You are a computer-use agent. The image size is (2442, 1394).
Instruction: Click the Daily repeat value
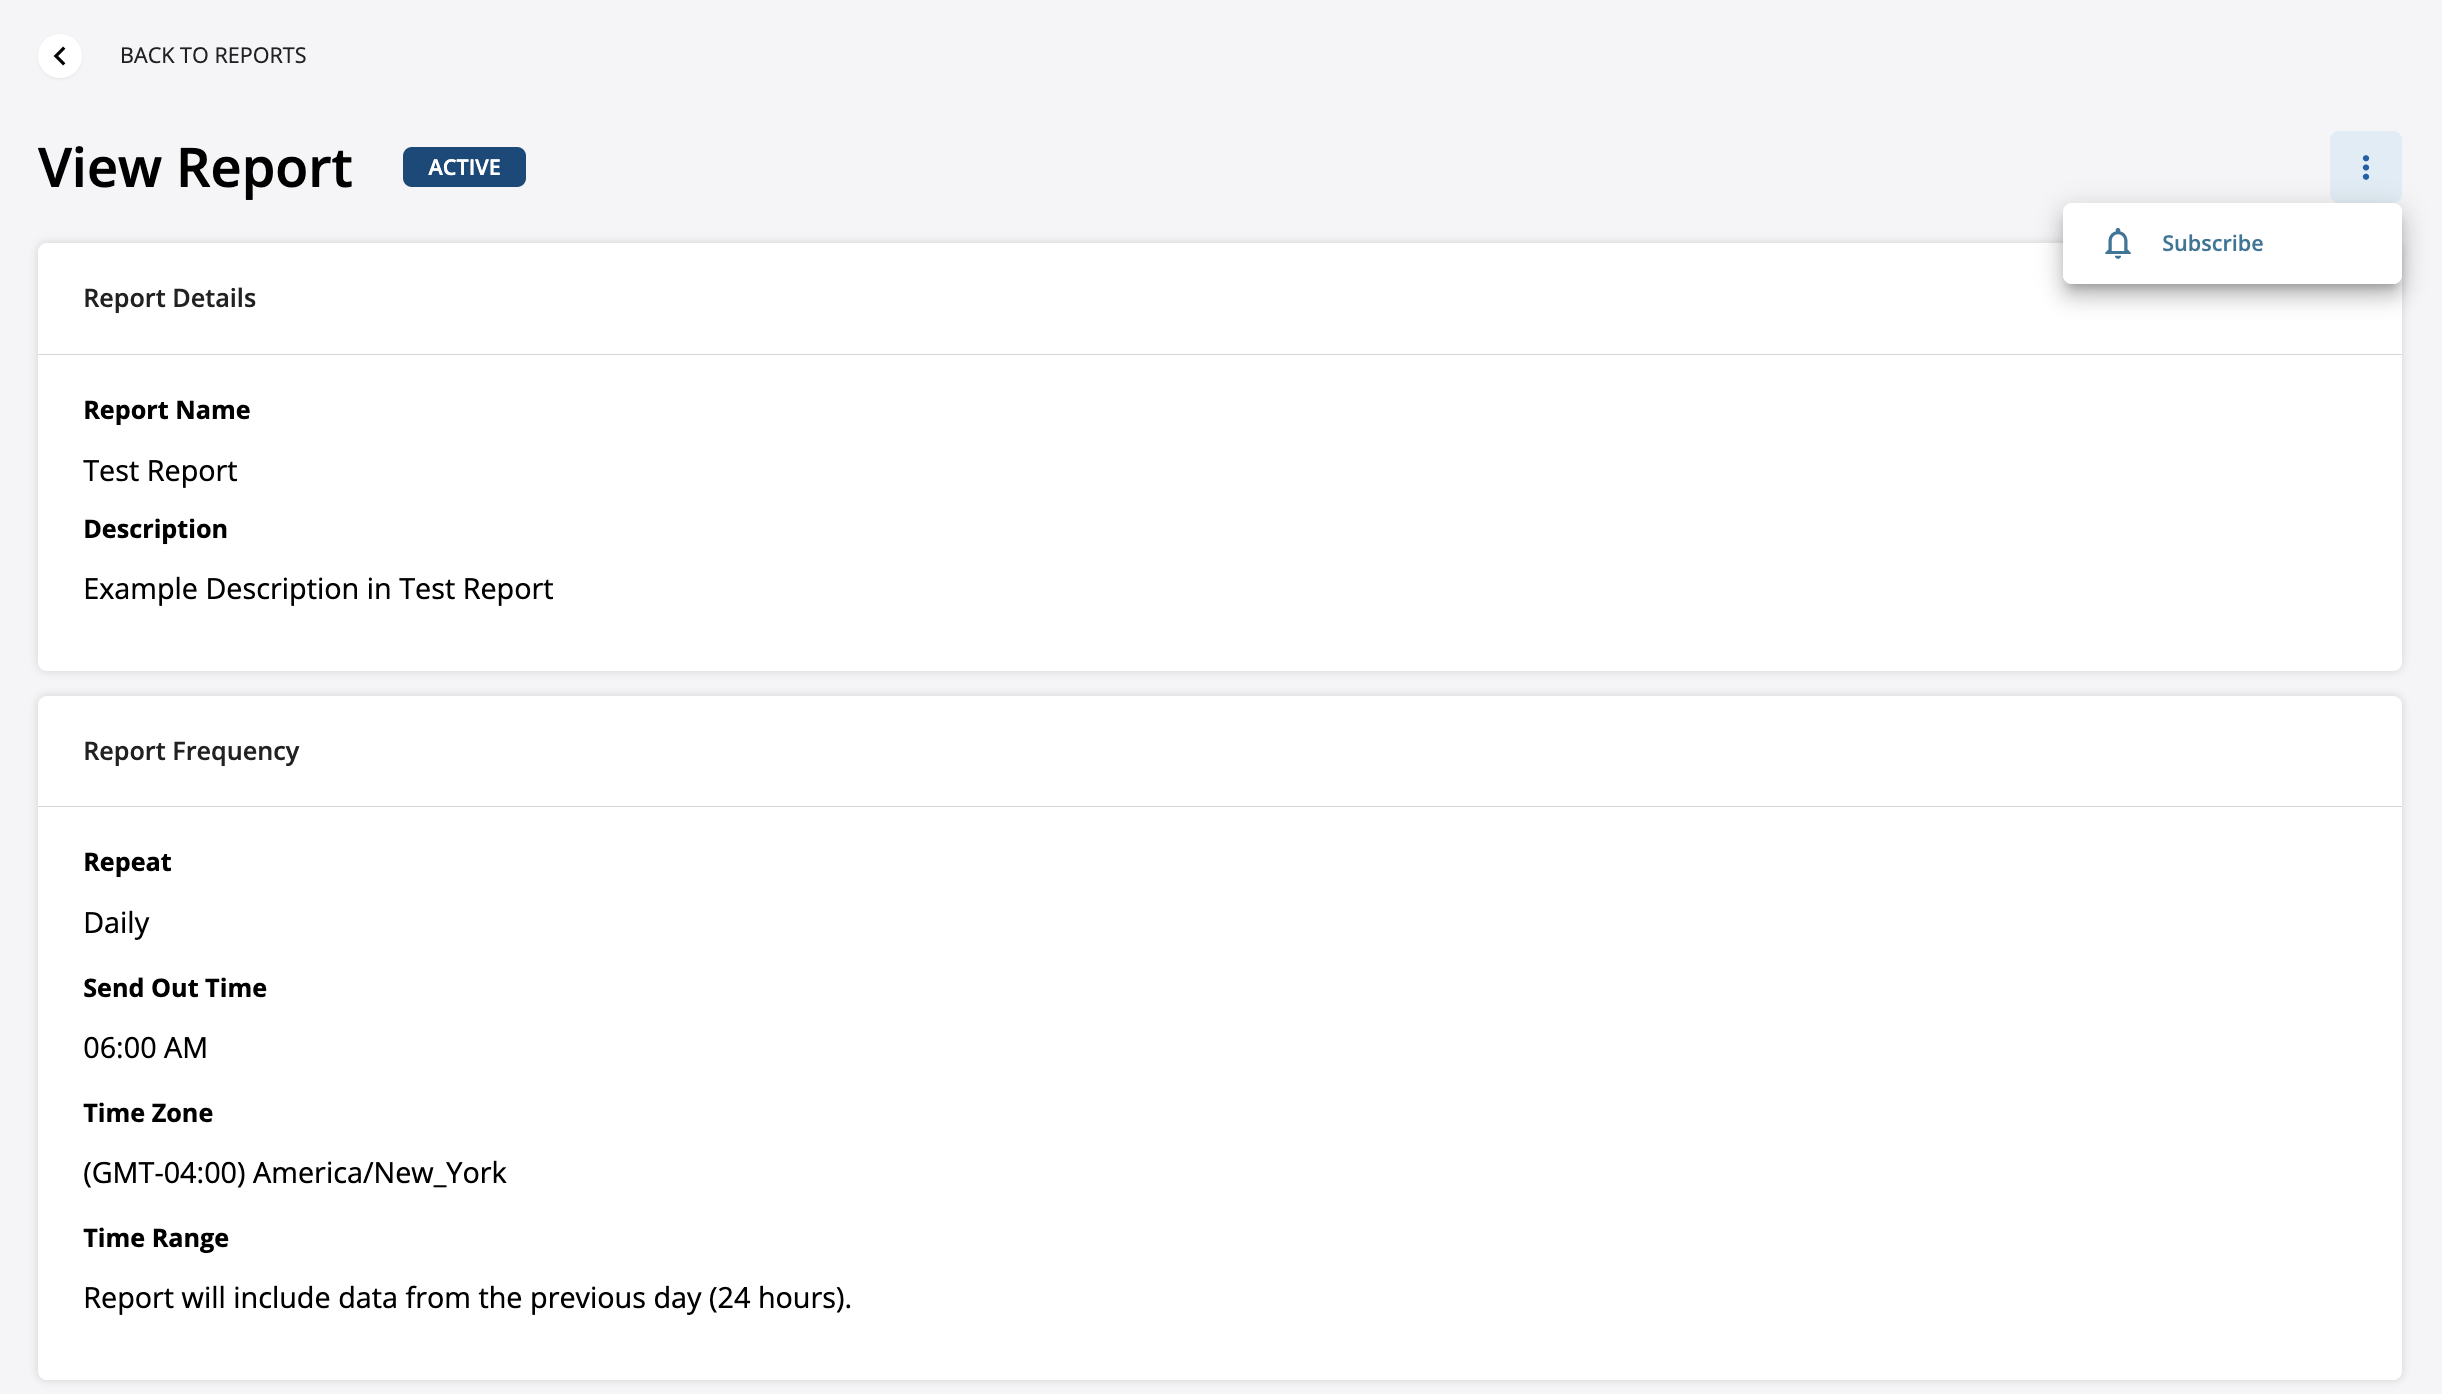click(x=116, y=923)
